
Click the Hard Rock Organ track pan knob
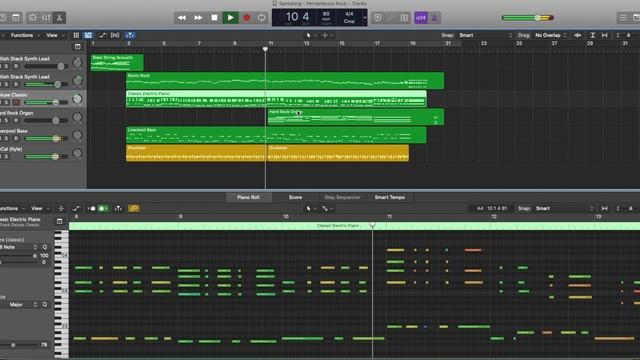tap(77, 117)
